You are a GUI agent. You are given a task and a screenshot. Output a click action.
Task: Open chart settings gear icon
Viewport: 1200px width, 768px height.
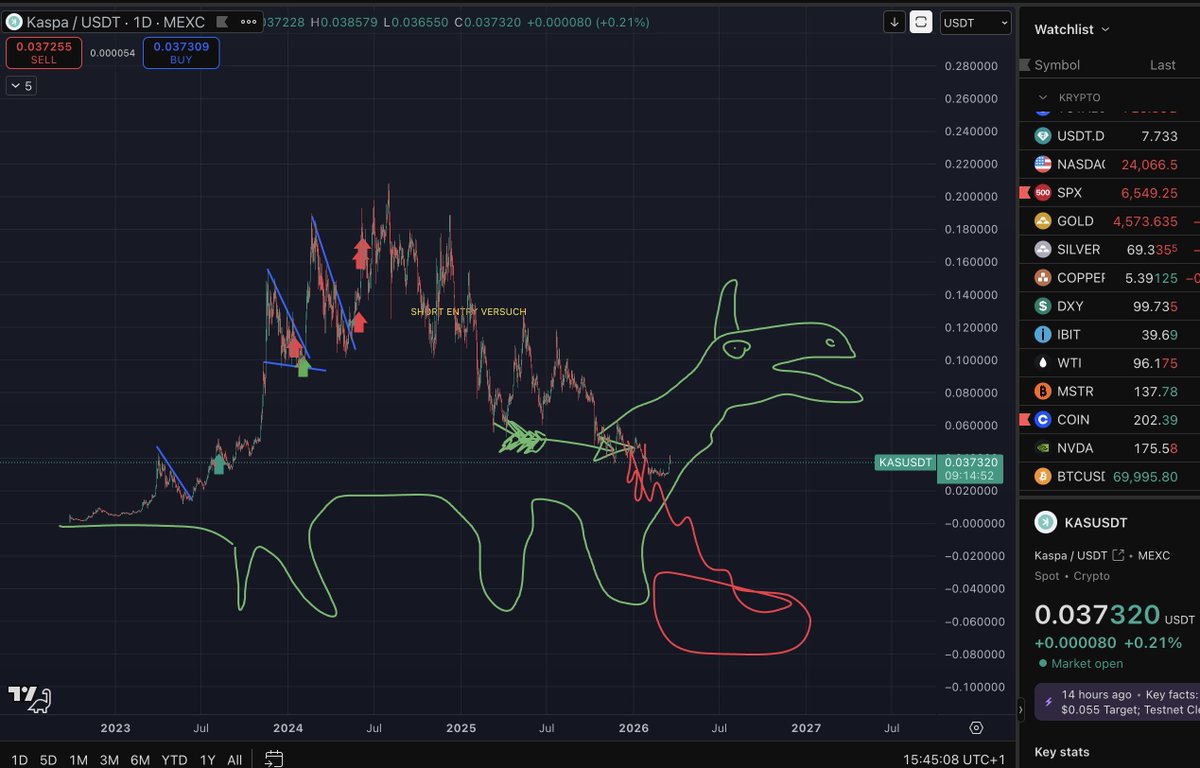976,728
